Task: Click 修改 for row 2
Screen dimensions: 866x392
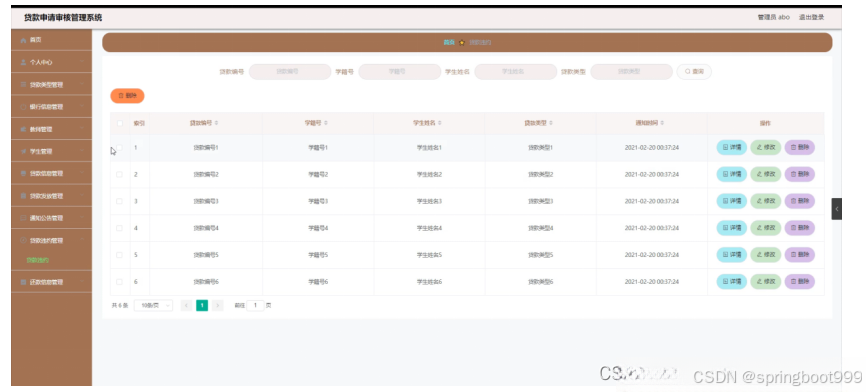Action: click(x=765, y=174)
